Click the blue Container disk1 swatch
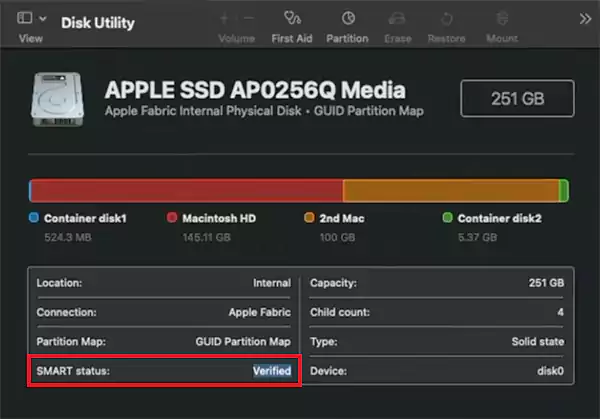 [x=34, y=217]
